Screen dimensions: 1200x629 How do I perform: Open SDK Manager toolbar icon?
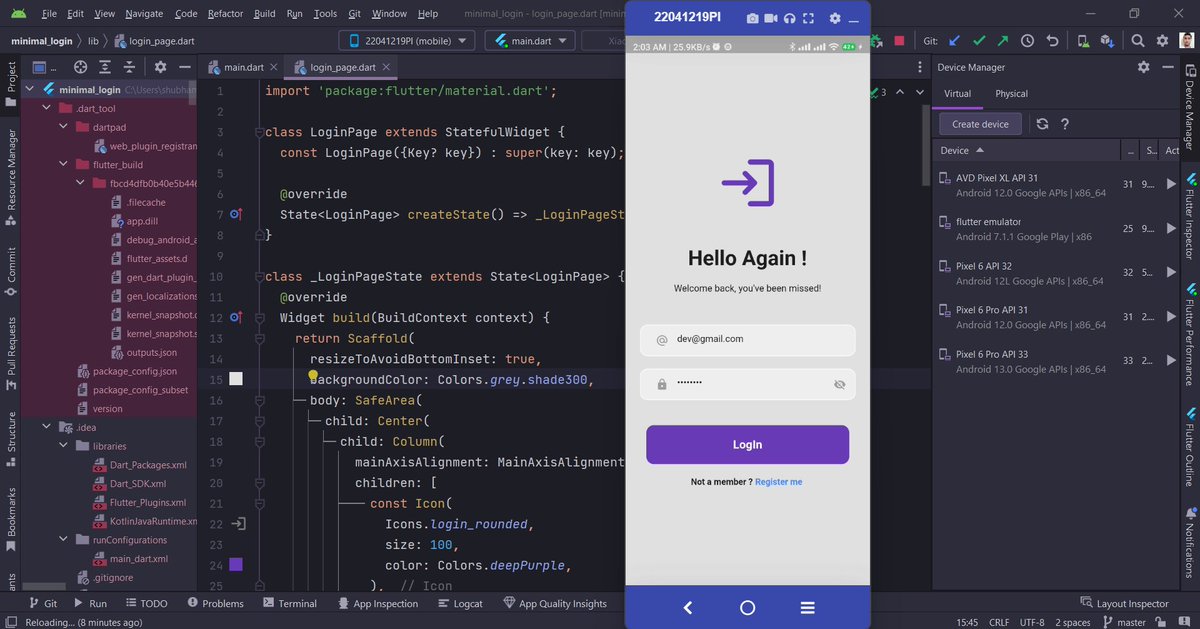(x=1108, y=41)
